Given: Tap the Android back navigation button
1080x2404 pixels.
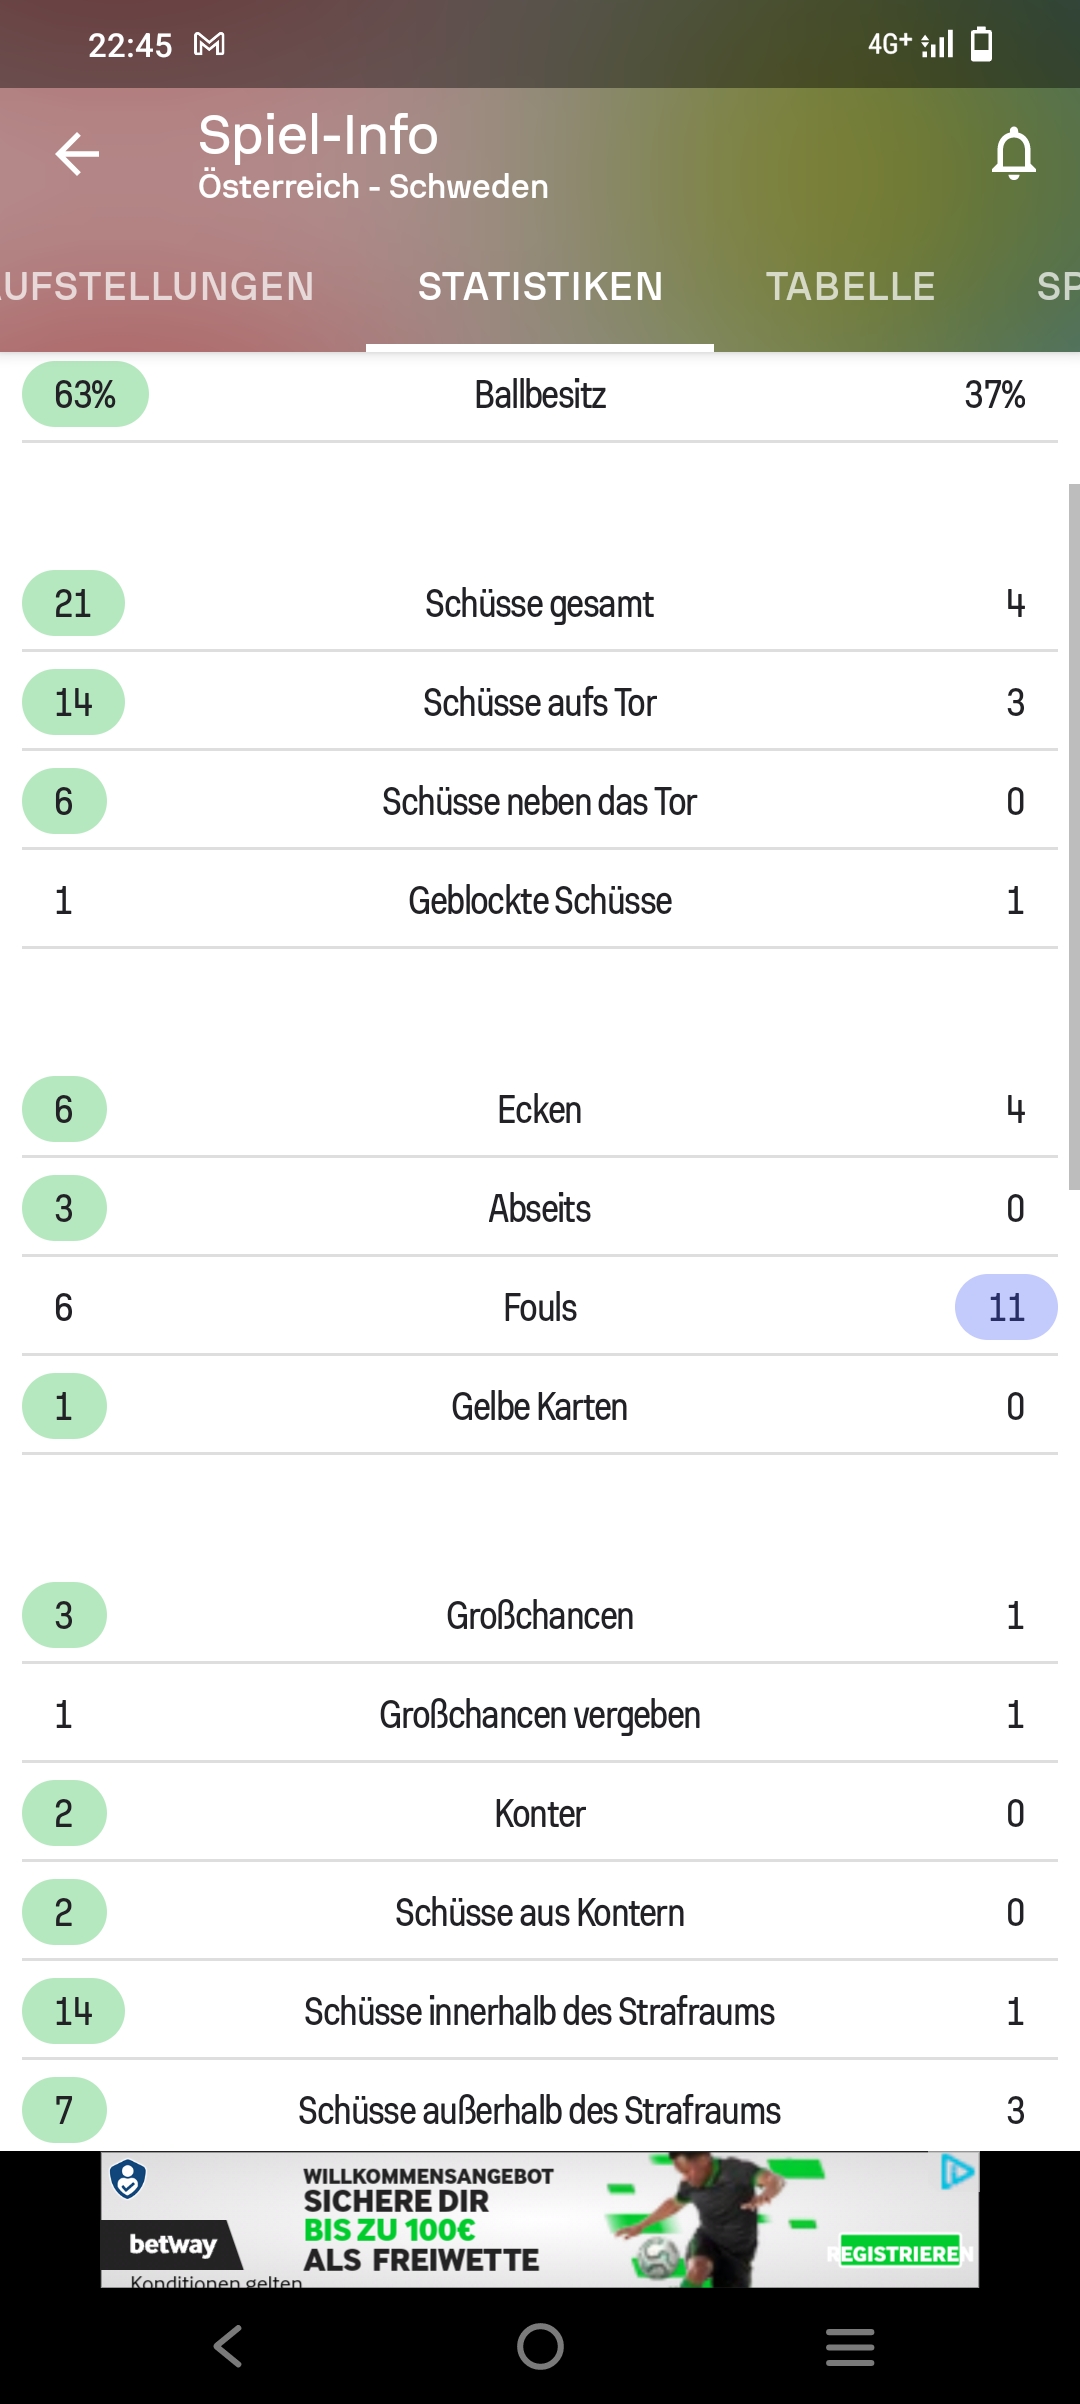Looking at the screenshot, I should pyautogui.click(x=228, y=2346).
